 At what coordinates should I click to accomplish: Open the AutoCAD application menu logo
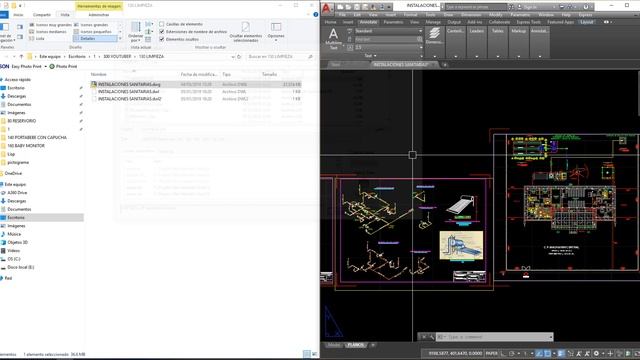[327, 8]
